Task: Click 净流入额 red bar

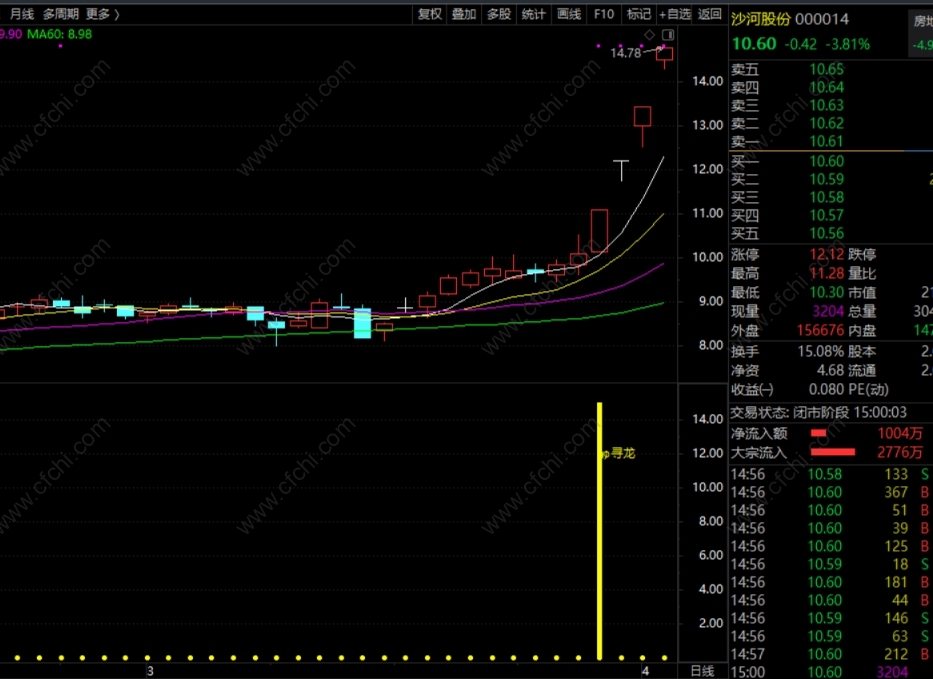Action: [x=819, y=433]
